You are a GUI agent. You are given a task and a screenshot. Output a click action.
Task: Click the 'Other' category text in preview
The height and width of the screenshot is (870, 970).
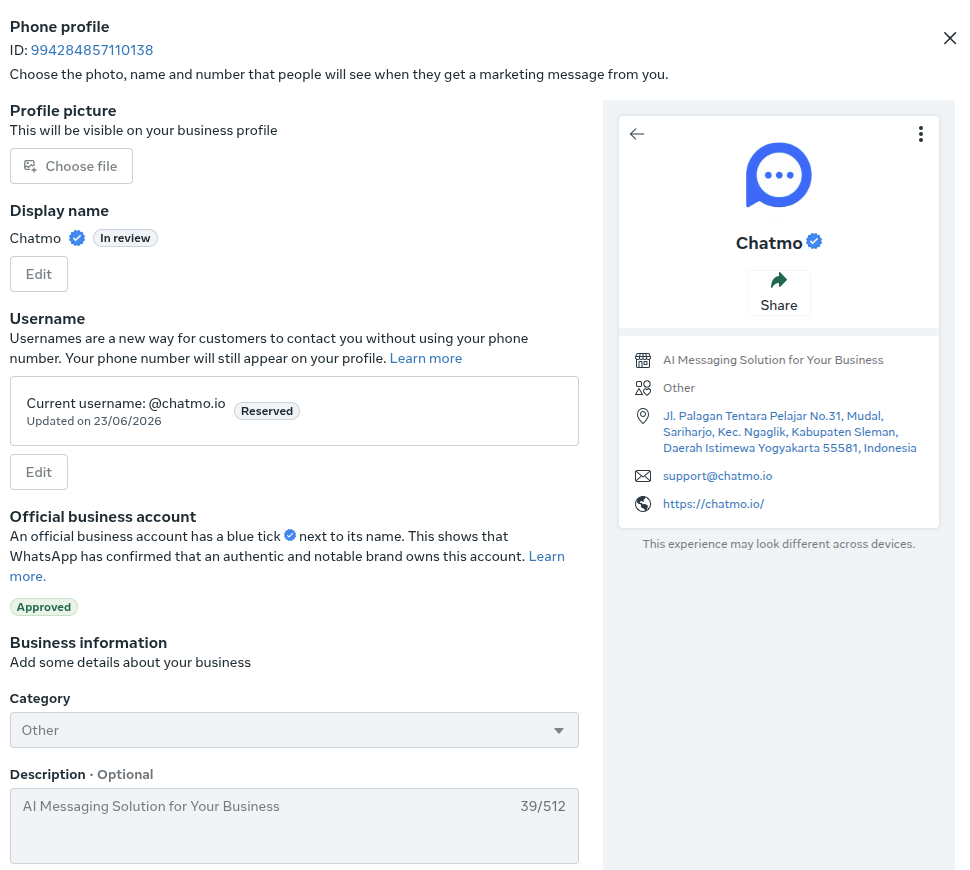point(679,388)
